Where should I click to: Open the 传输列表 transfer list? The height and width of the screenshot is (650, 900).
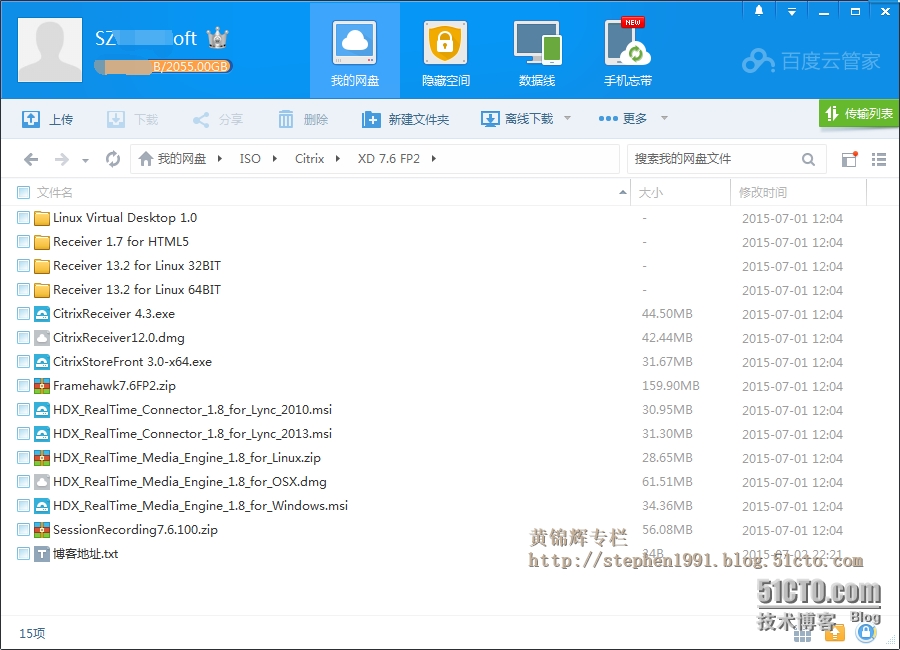[x=859, y=114]
